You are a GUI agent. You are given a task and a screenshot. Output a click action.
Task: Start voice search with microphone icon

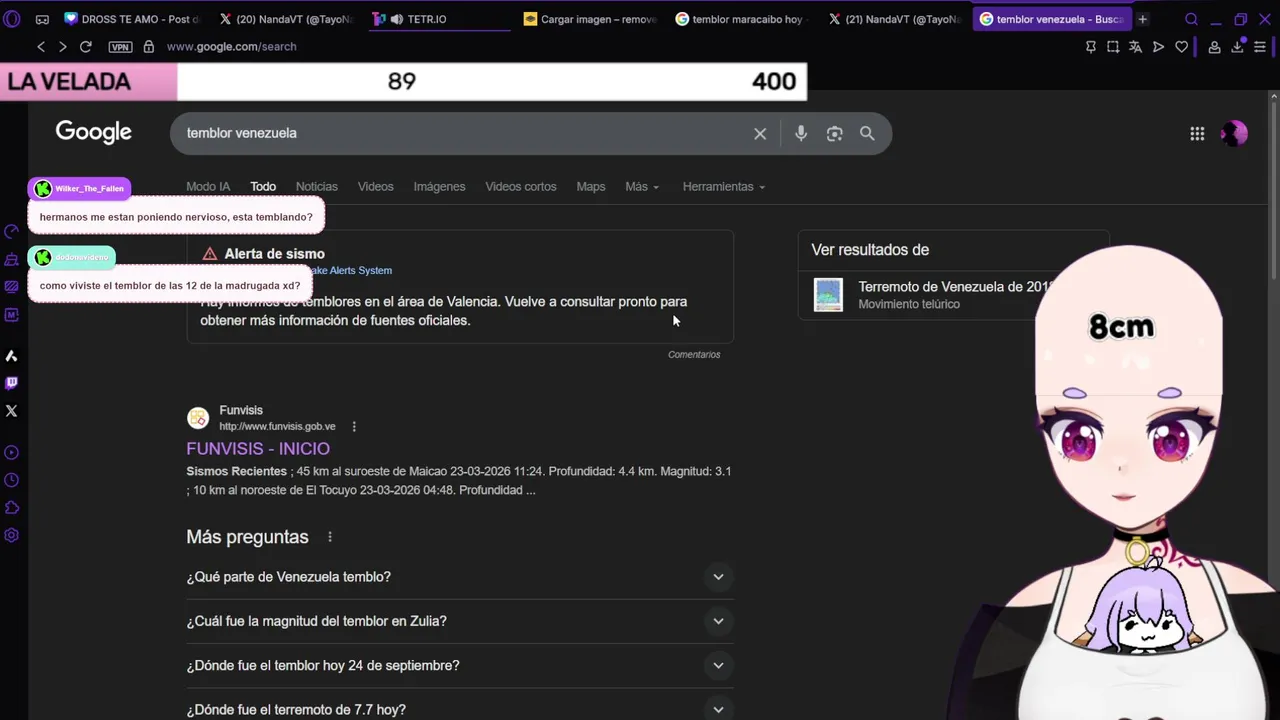click(801, 133)
